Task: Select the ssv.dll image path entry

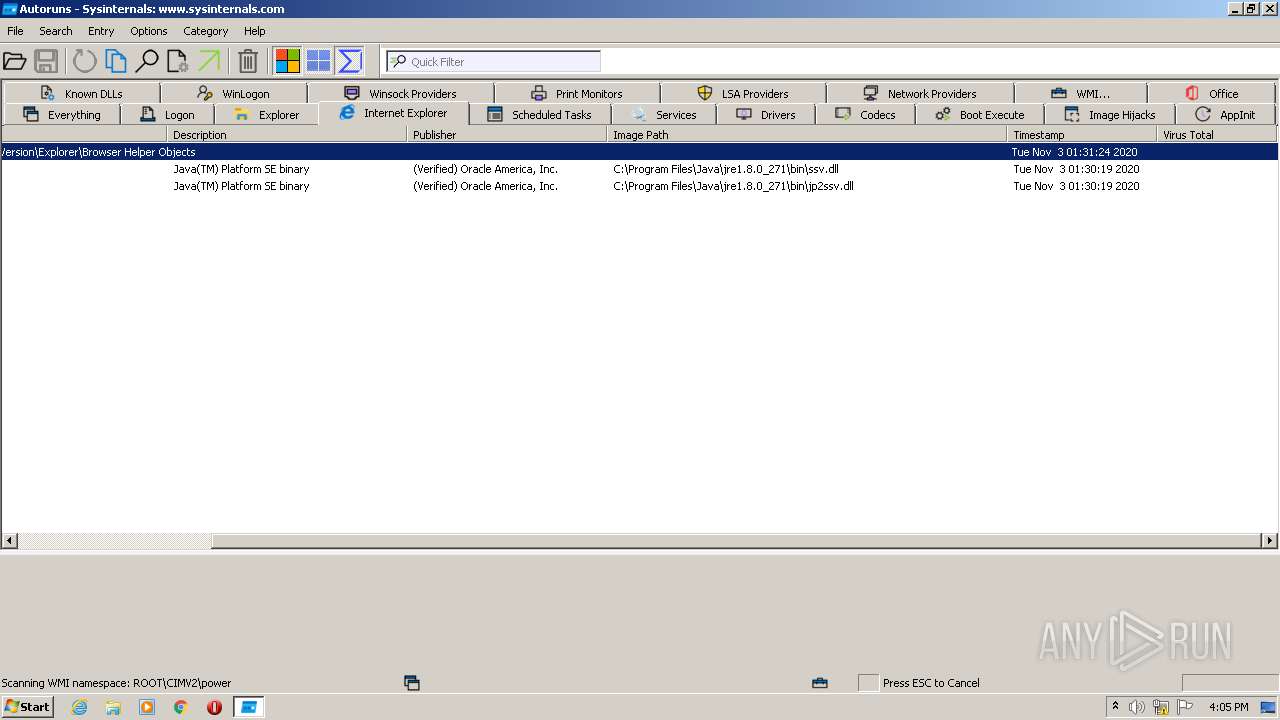Action: (726, 169)
